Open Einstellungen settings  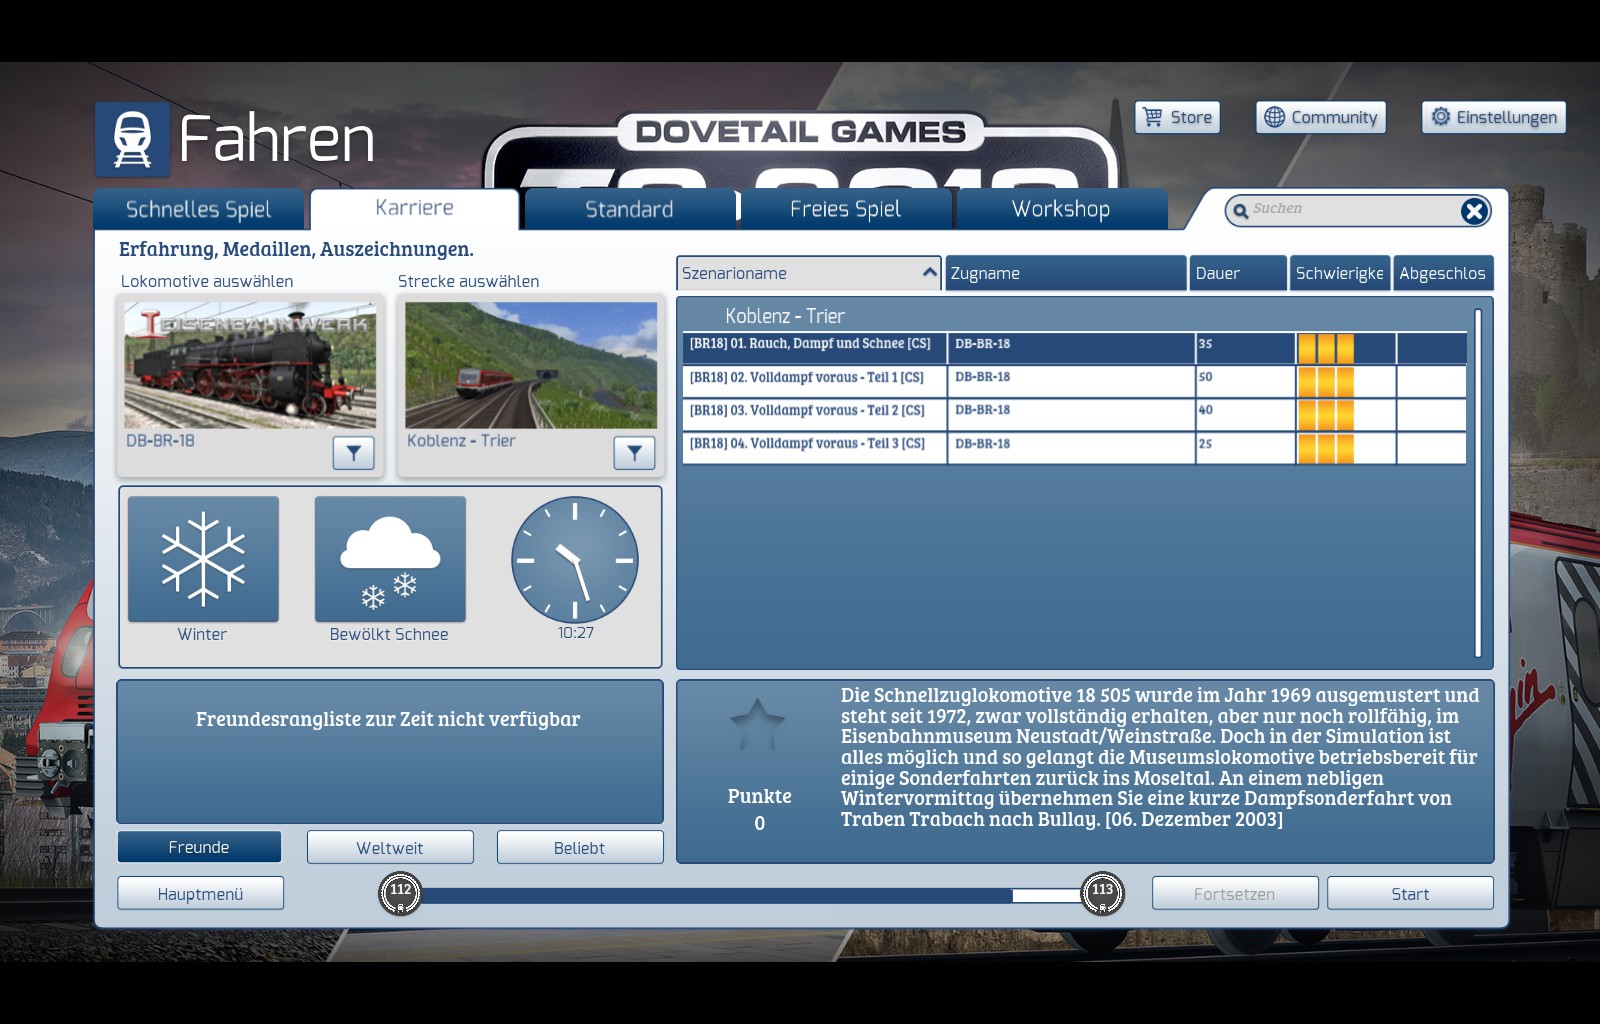point(1494,117)
